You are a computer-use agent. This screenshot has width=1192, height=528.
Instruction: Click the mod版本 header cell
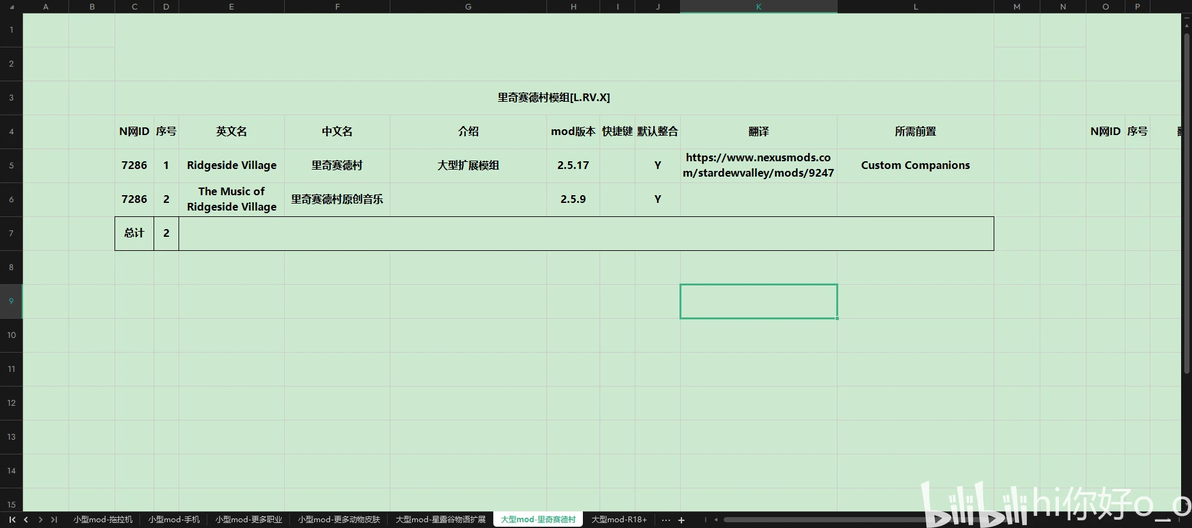tap(573, 131)
